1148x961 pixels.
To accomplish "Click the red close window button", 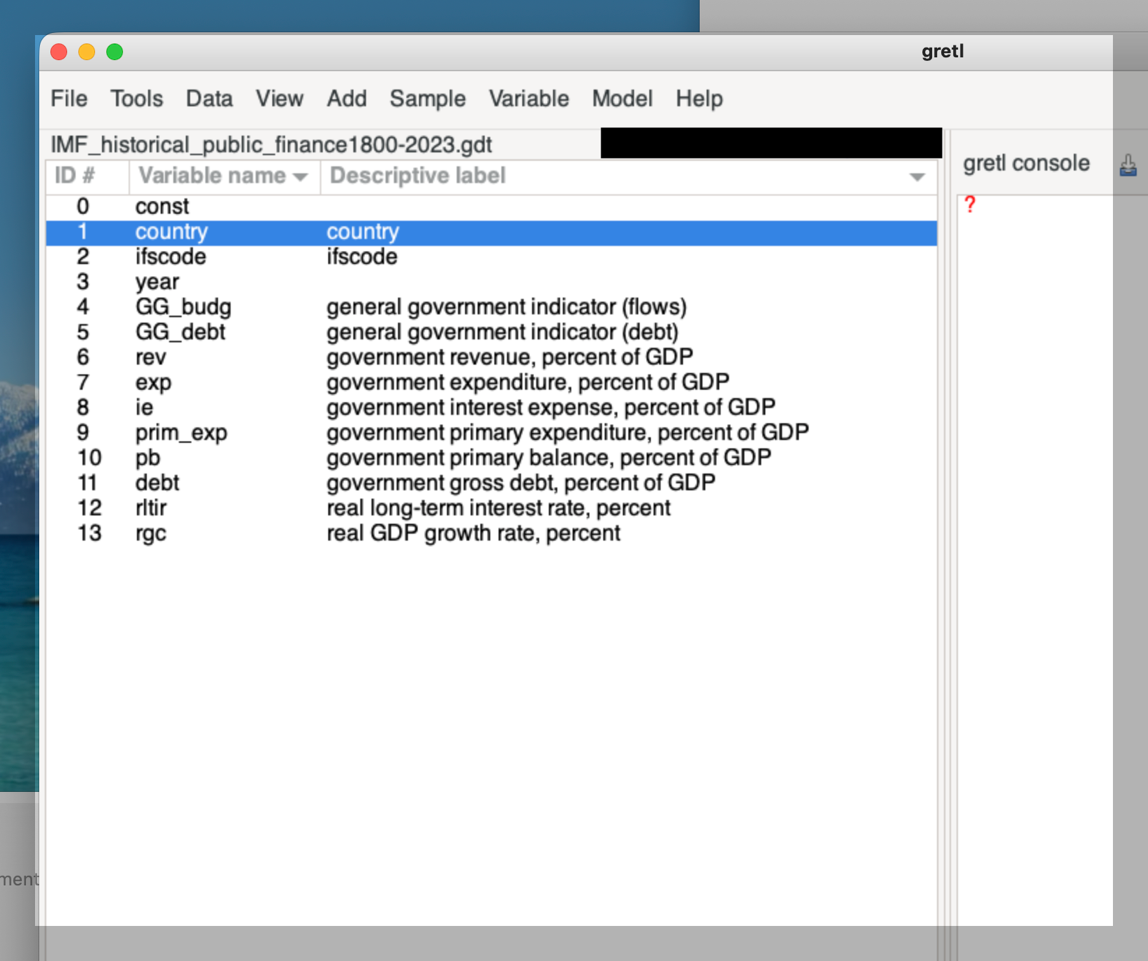I will [x=59, y=52].
